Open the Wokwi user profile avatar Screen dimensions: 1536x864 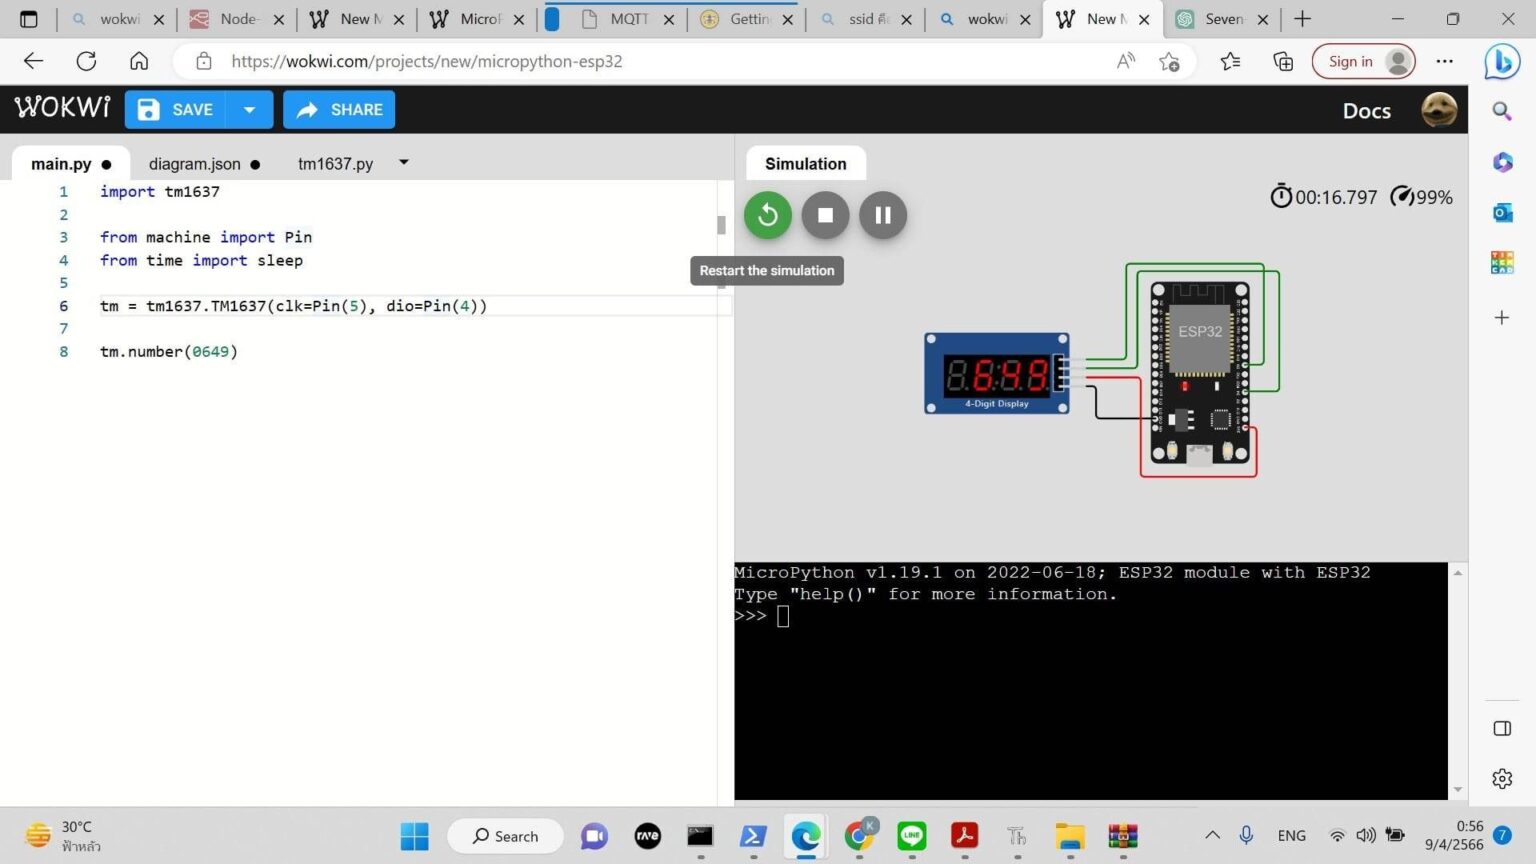pyautogui.click(x=1439, y=110)
